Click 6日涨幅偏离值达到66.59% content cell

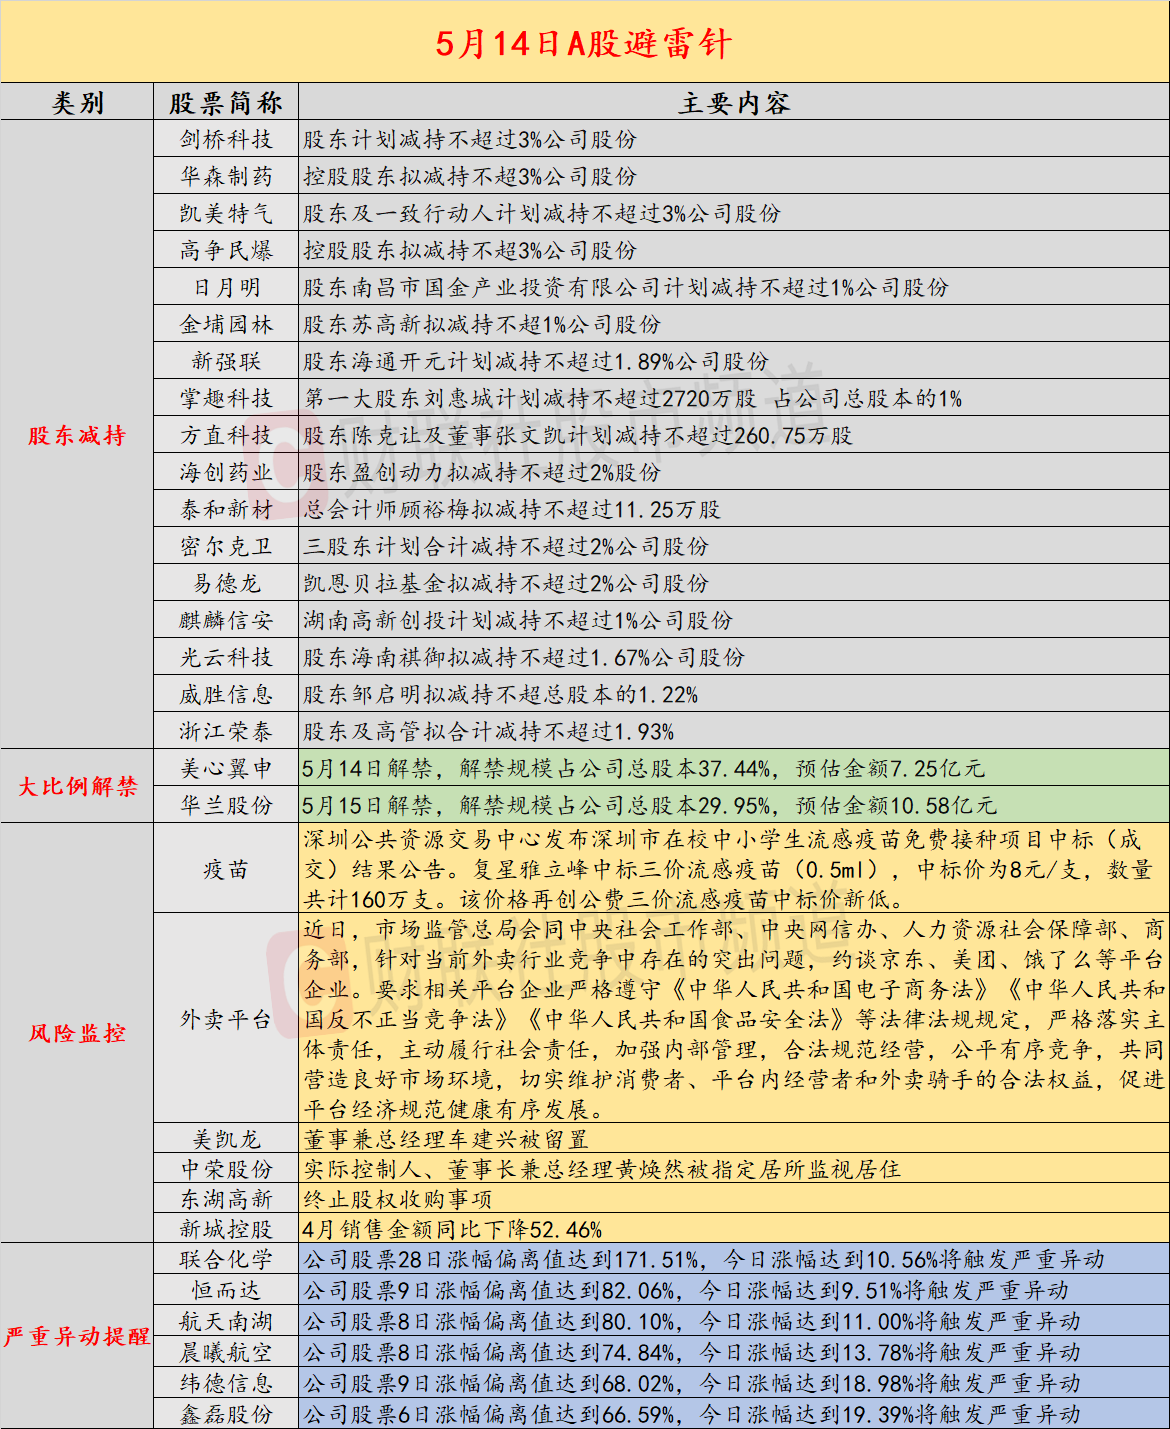tap(734, 1414)
